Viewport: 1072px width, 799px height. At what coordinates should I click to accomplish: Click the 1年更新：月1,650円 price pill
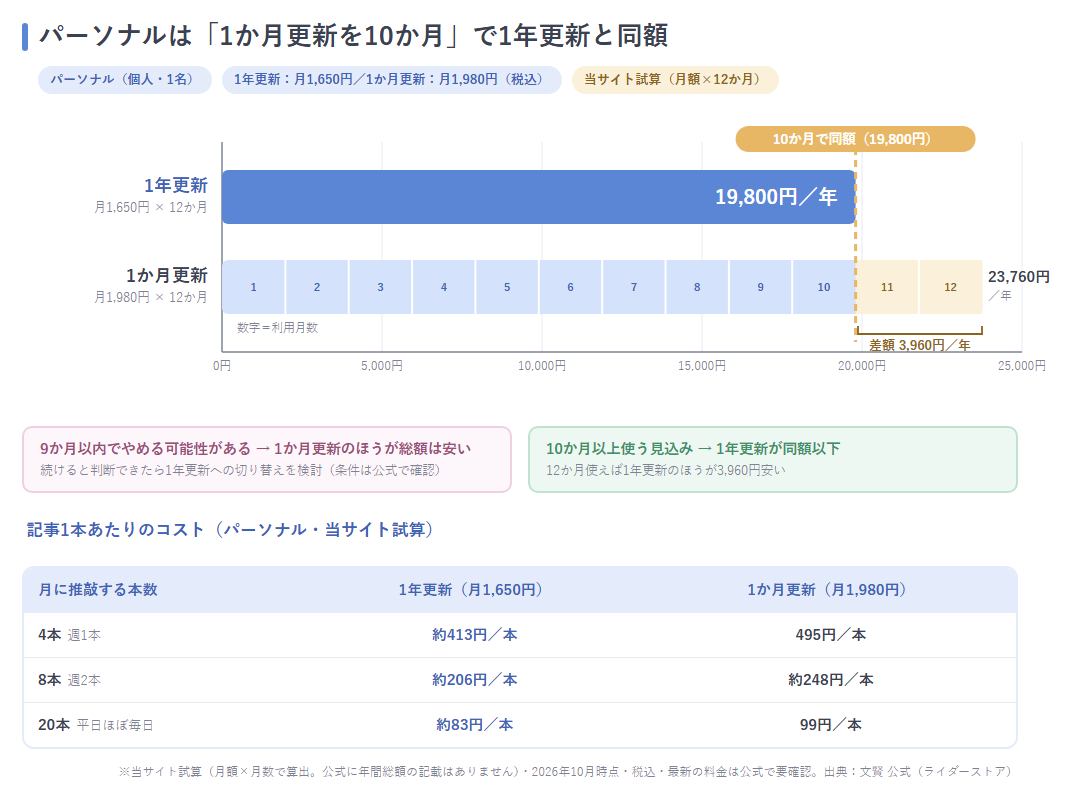(392, 80)
